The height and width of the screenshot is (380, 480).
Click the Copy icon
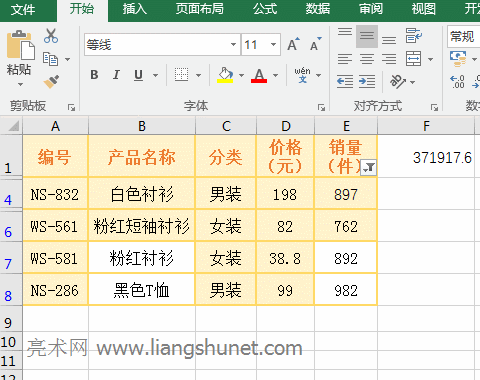point(50,59)
